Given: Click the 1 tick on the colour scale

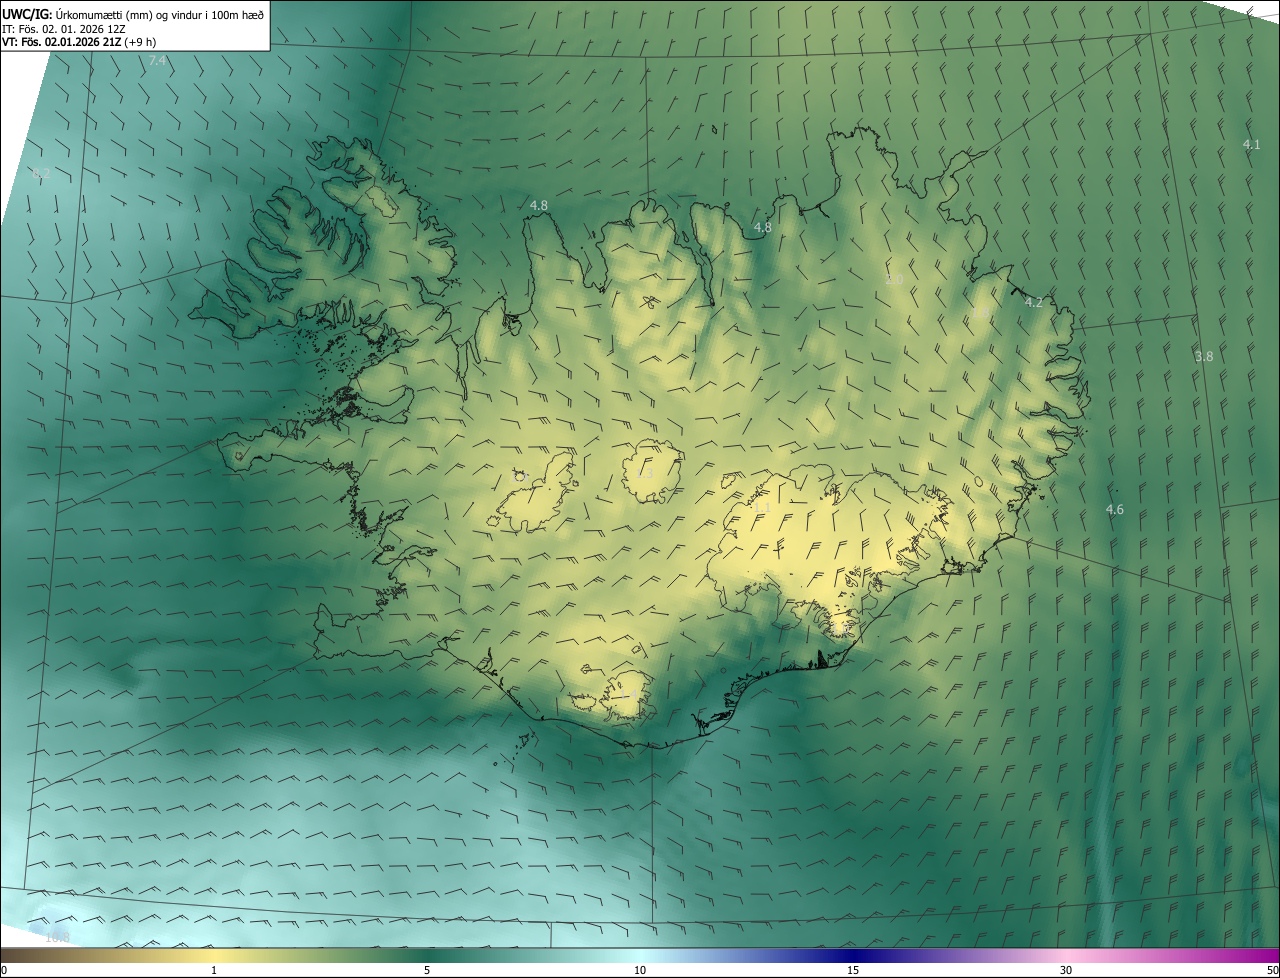Looking at the screenshot, I should click(214, 970).
